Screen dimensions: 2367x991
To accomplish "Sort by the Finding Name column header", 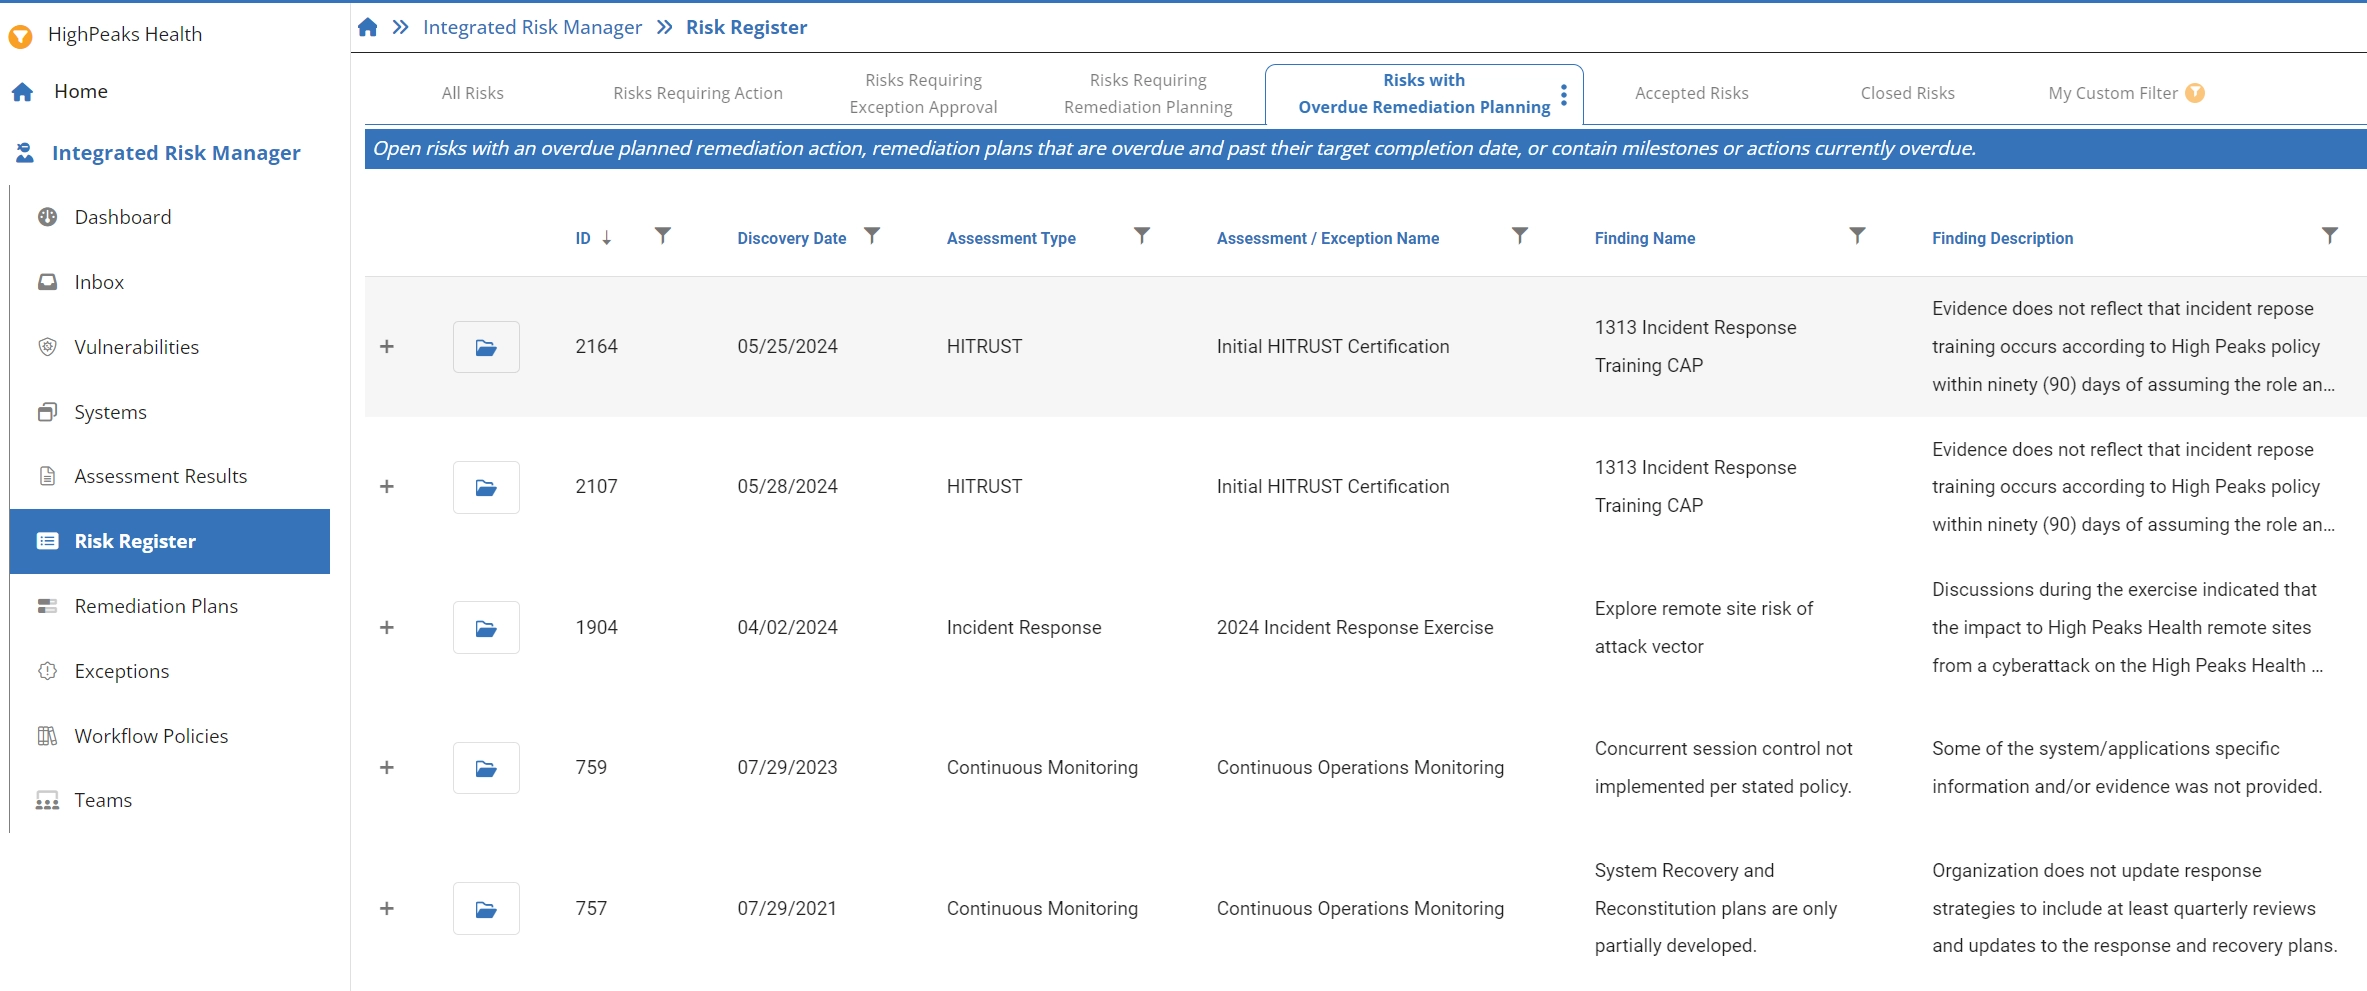I will (1644, 238).
